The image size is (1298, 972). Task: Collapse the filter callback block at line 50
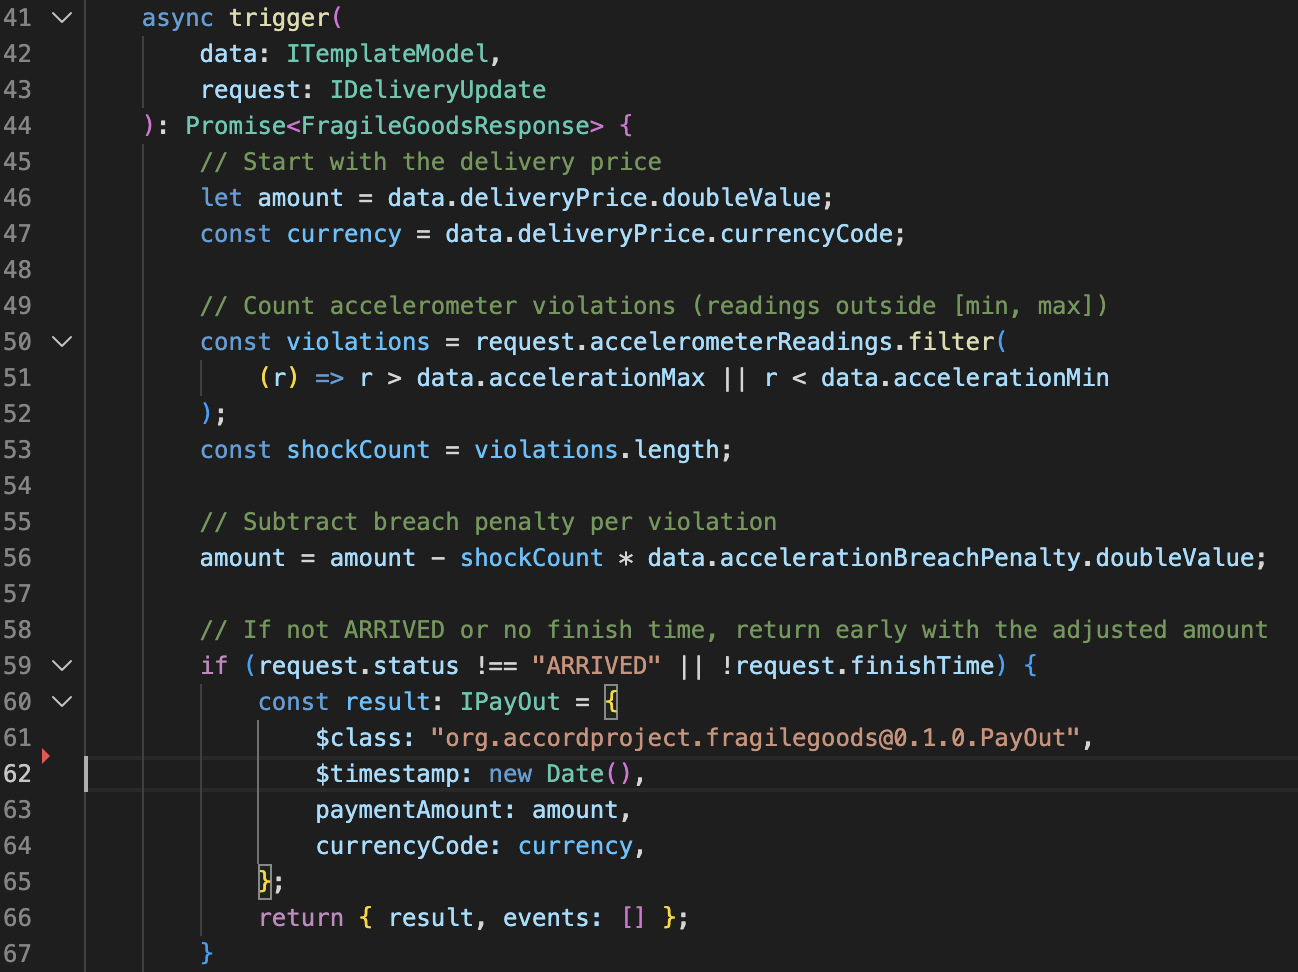click(62, 341)
